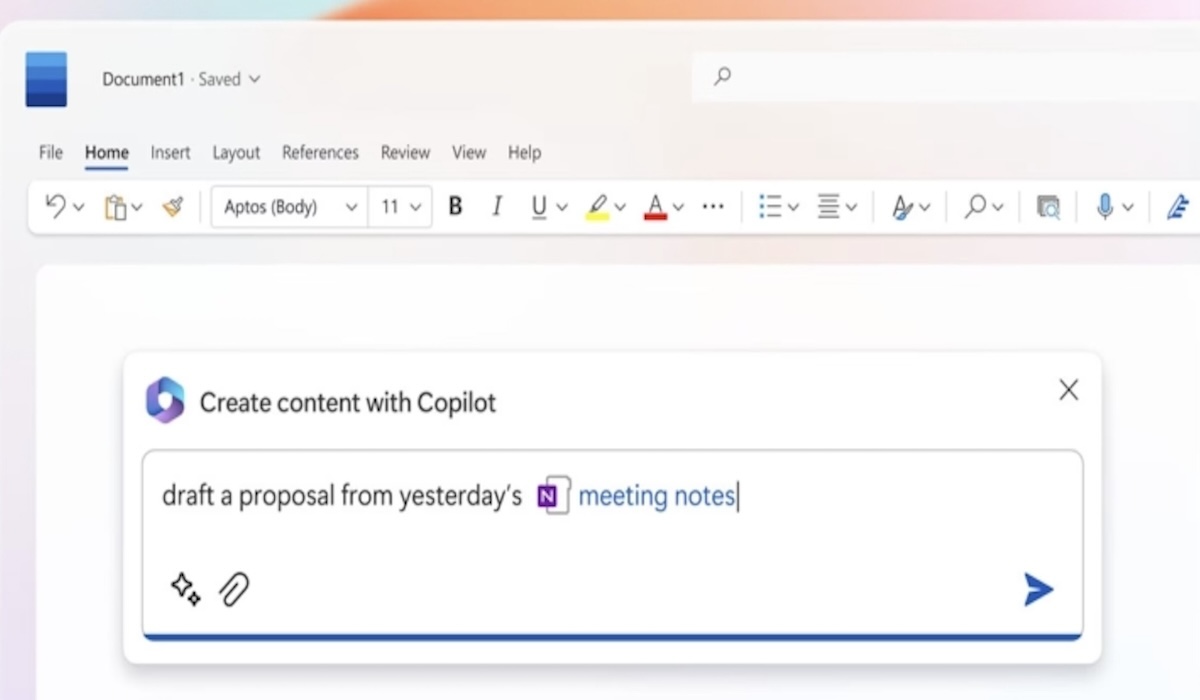The height and width of the screenshot is (700, 1200).
Task: Open the Review tab
Action: click(405, 153)
